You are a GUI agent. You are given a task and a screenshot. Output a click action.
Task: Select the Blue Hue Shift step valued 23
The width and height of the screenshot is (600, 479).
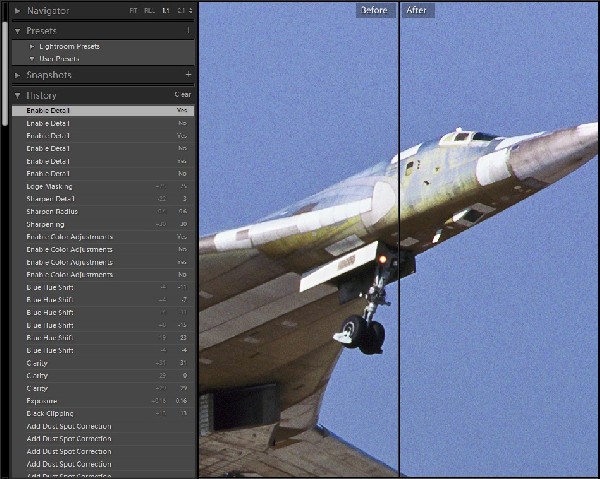[103, 338]
